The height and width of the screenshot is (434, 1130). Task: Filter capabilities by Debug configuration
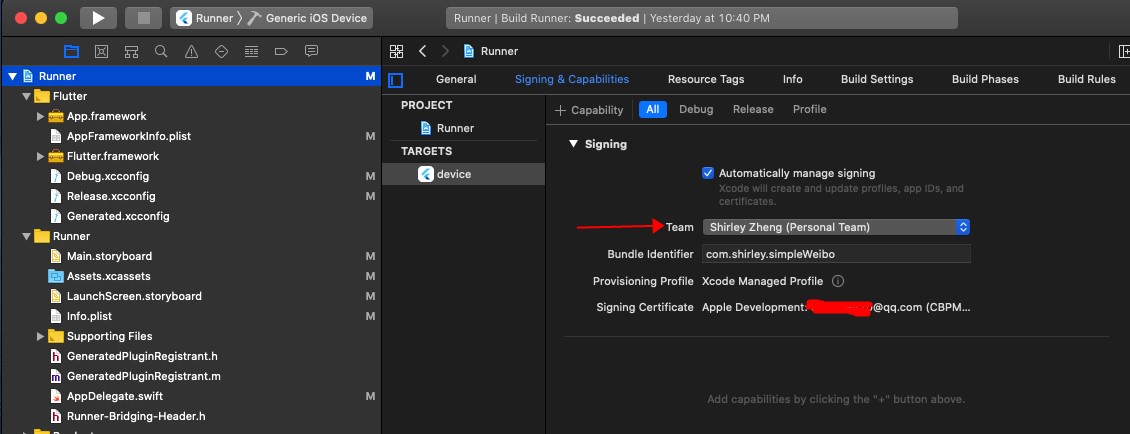tap(696, 110)
